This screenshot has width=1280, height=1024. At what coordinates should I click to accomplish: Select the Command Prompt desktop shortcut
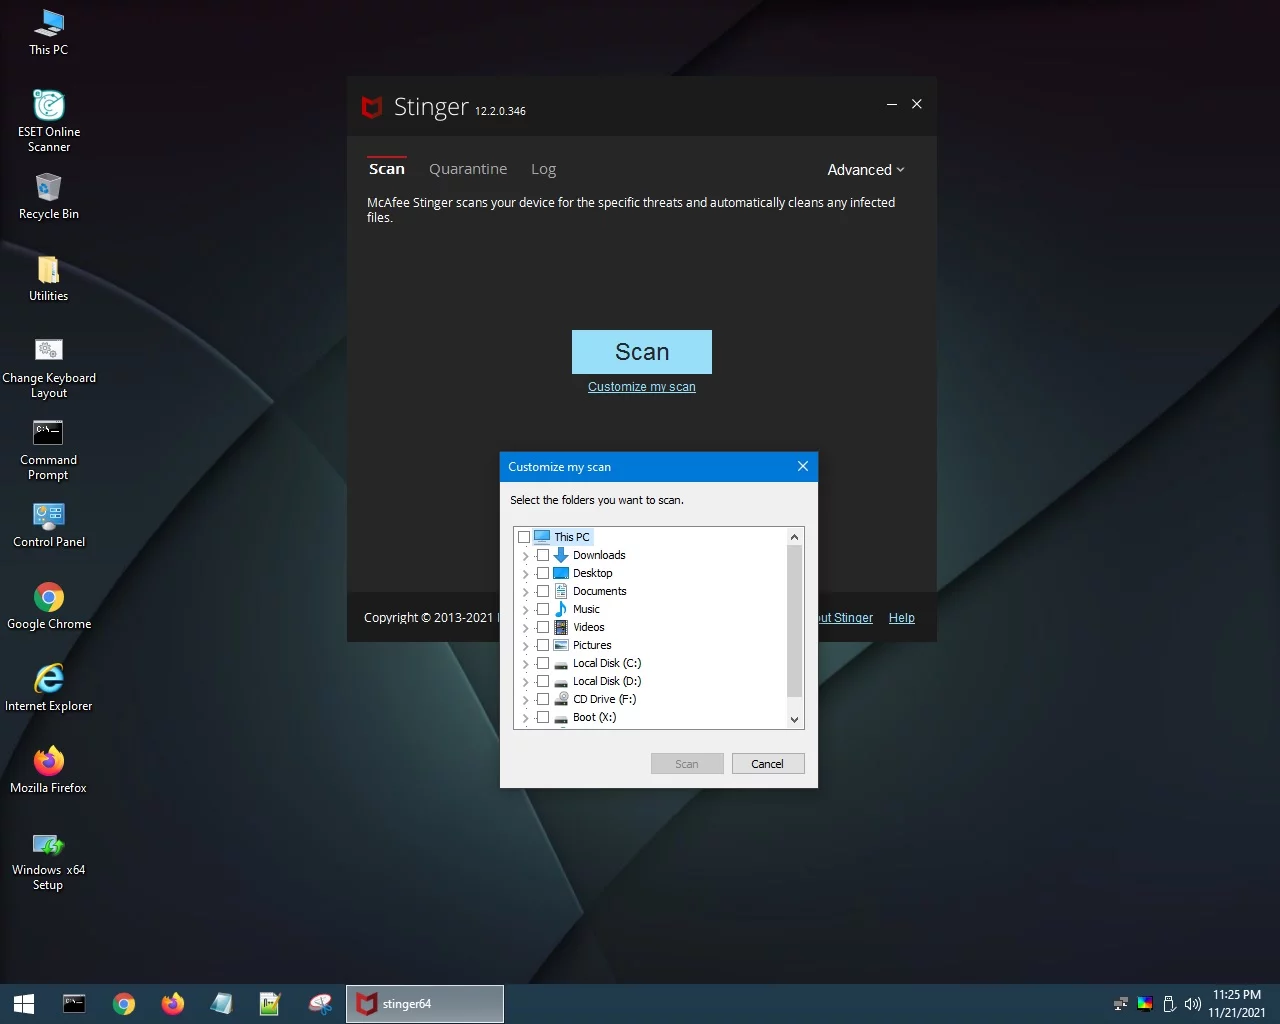click(48, 450)
